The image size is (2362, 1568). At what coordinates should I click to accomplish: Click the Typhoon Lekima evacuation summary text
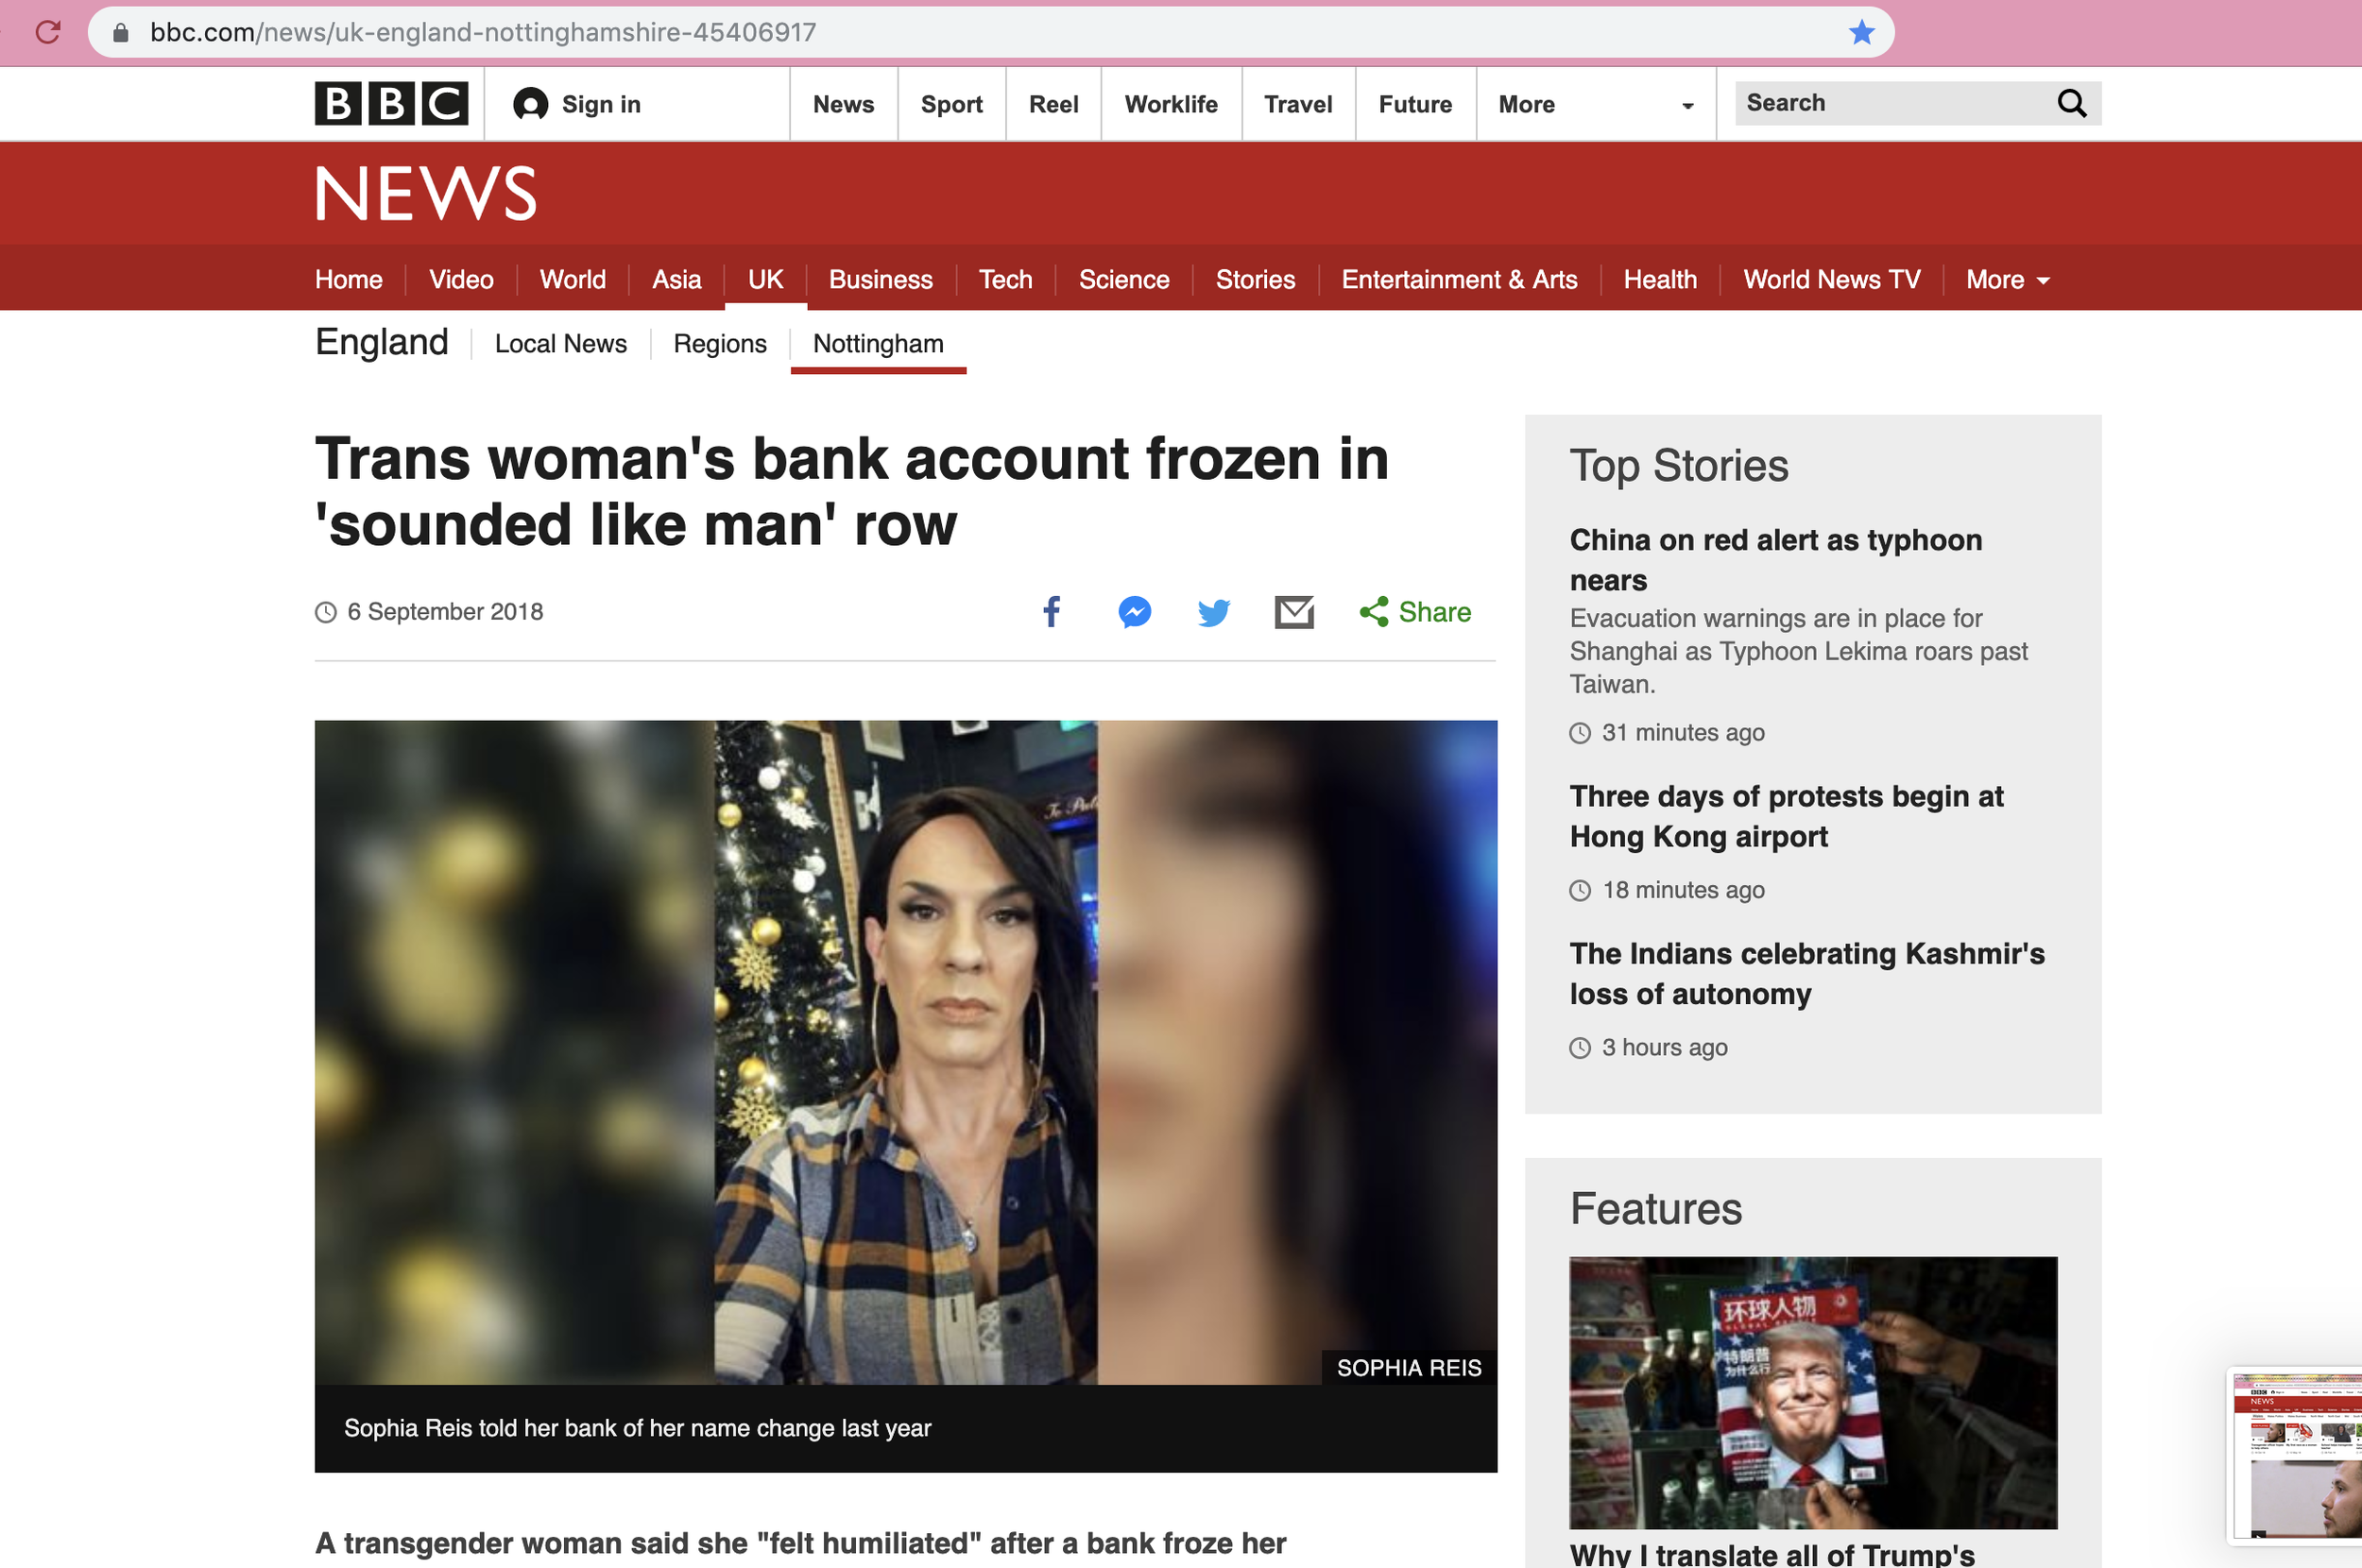(1798, 651)
